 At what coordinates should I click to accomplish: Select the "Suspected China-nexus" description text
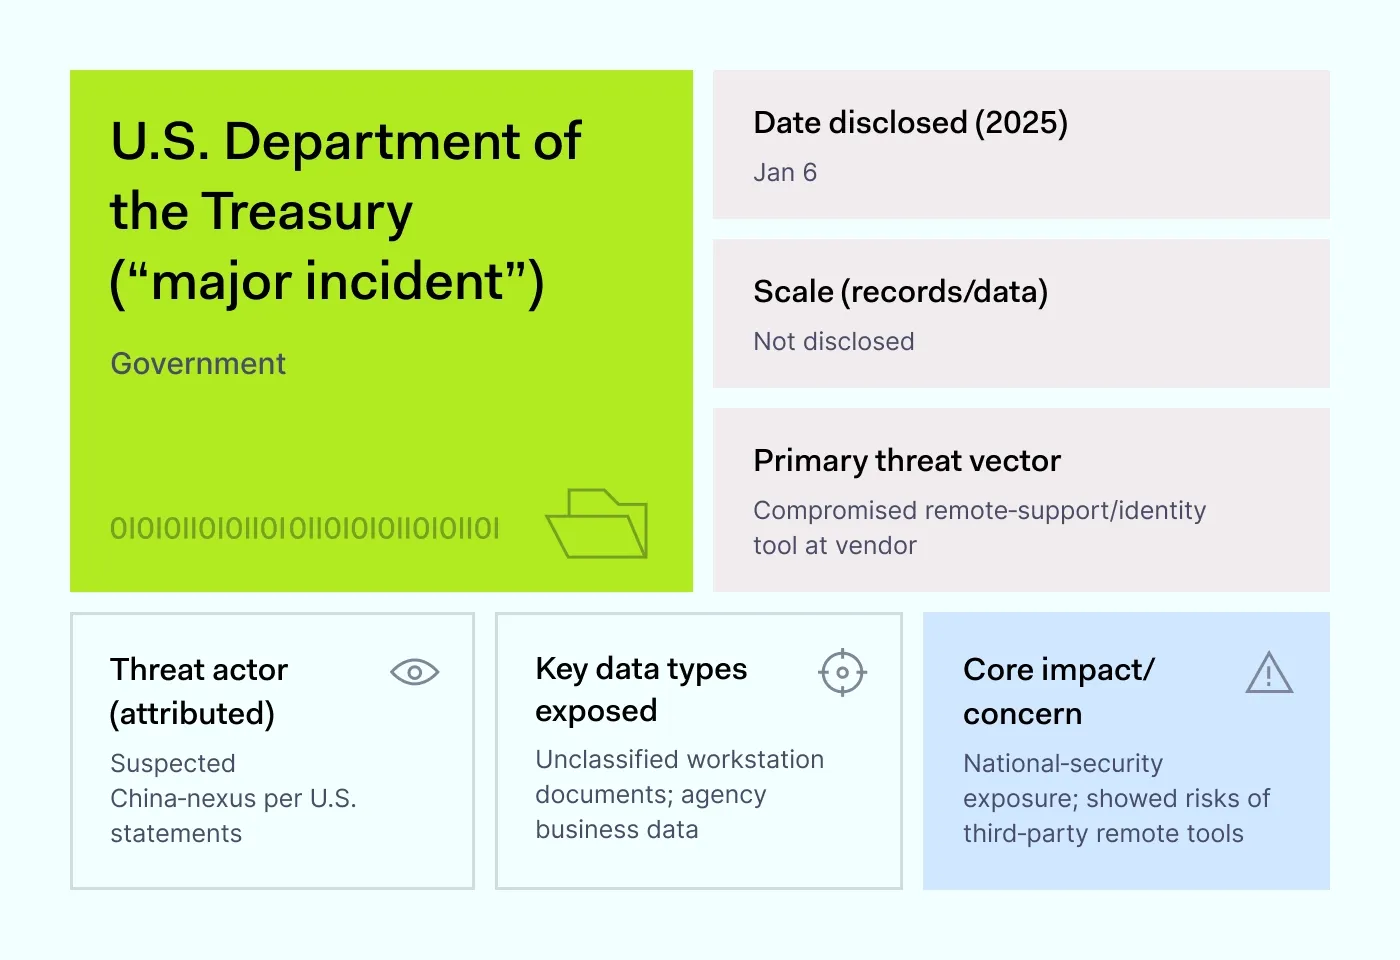coord(232,798)
